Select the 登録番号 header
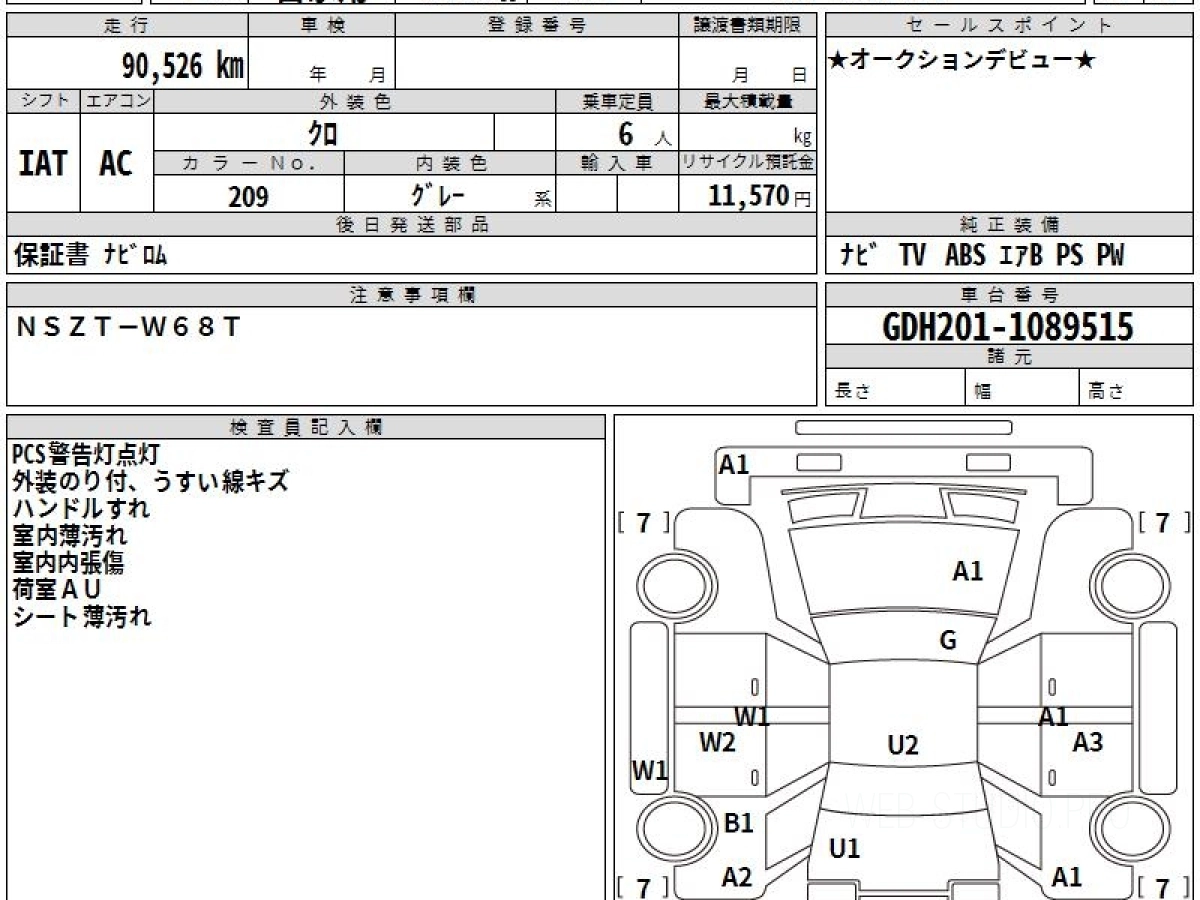 pyautogui.click(x=537, y=26)
